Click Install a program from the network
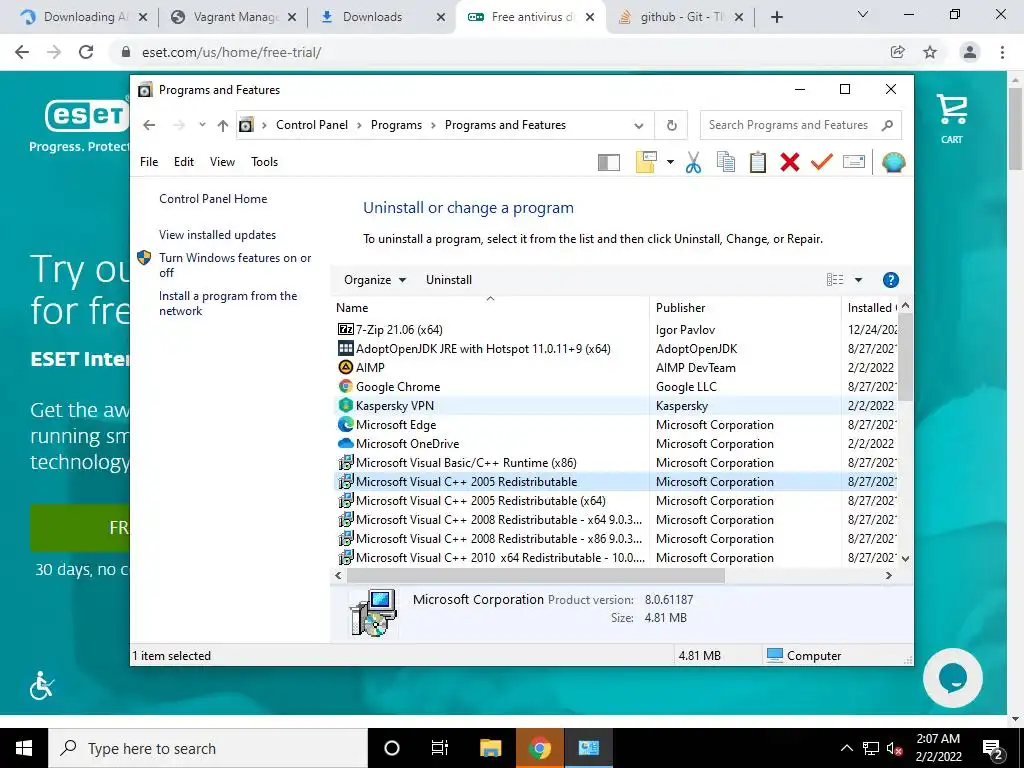Screen dimensions: 1024x768 tap(228, 304)
